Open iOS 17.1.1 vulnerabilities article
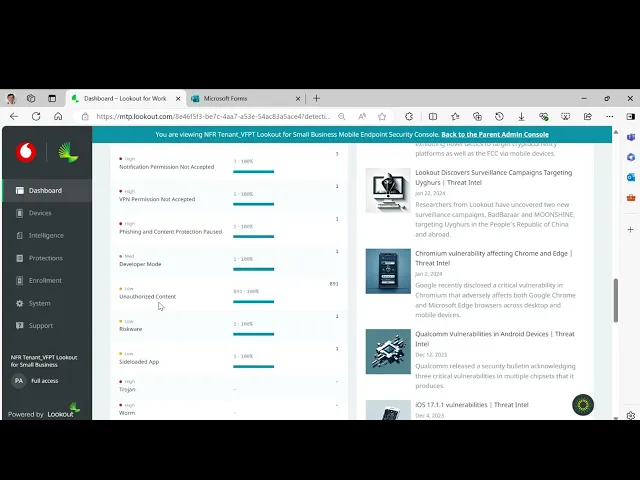Image resolution: width=640 pixels, height=480 pixels. [x=472, y=404]
